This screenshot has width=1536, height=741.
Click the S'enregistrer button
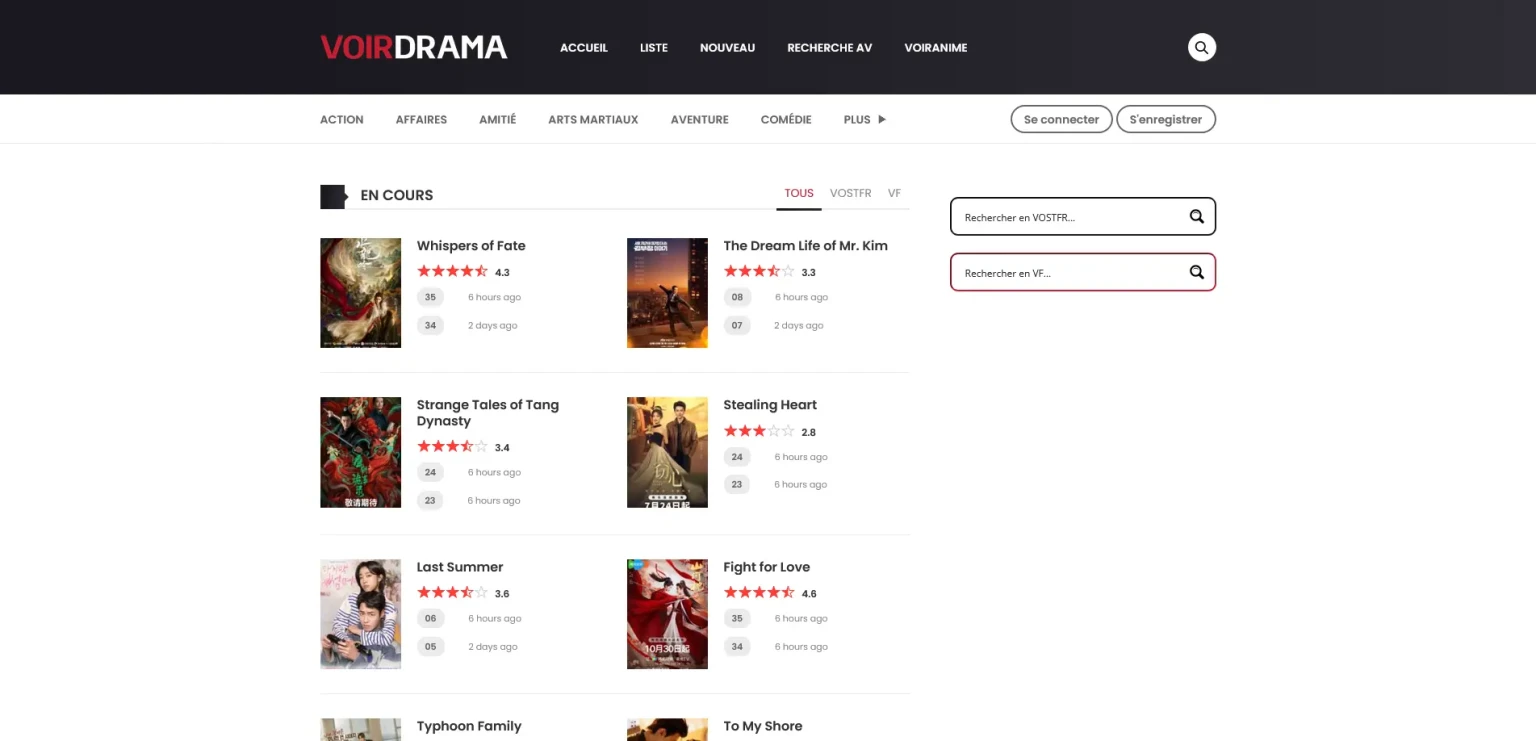[x=1166, y=119]
